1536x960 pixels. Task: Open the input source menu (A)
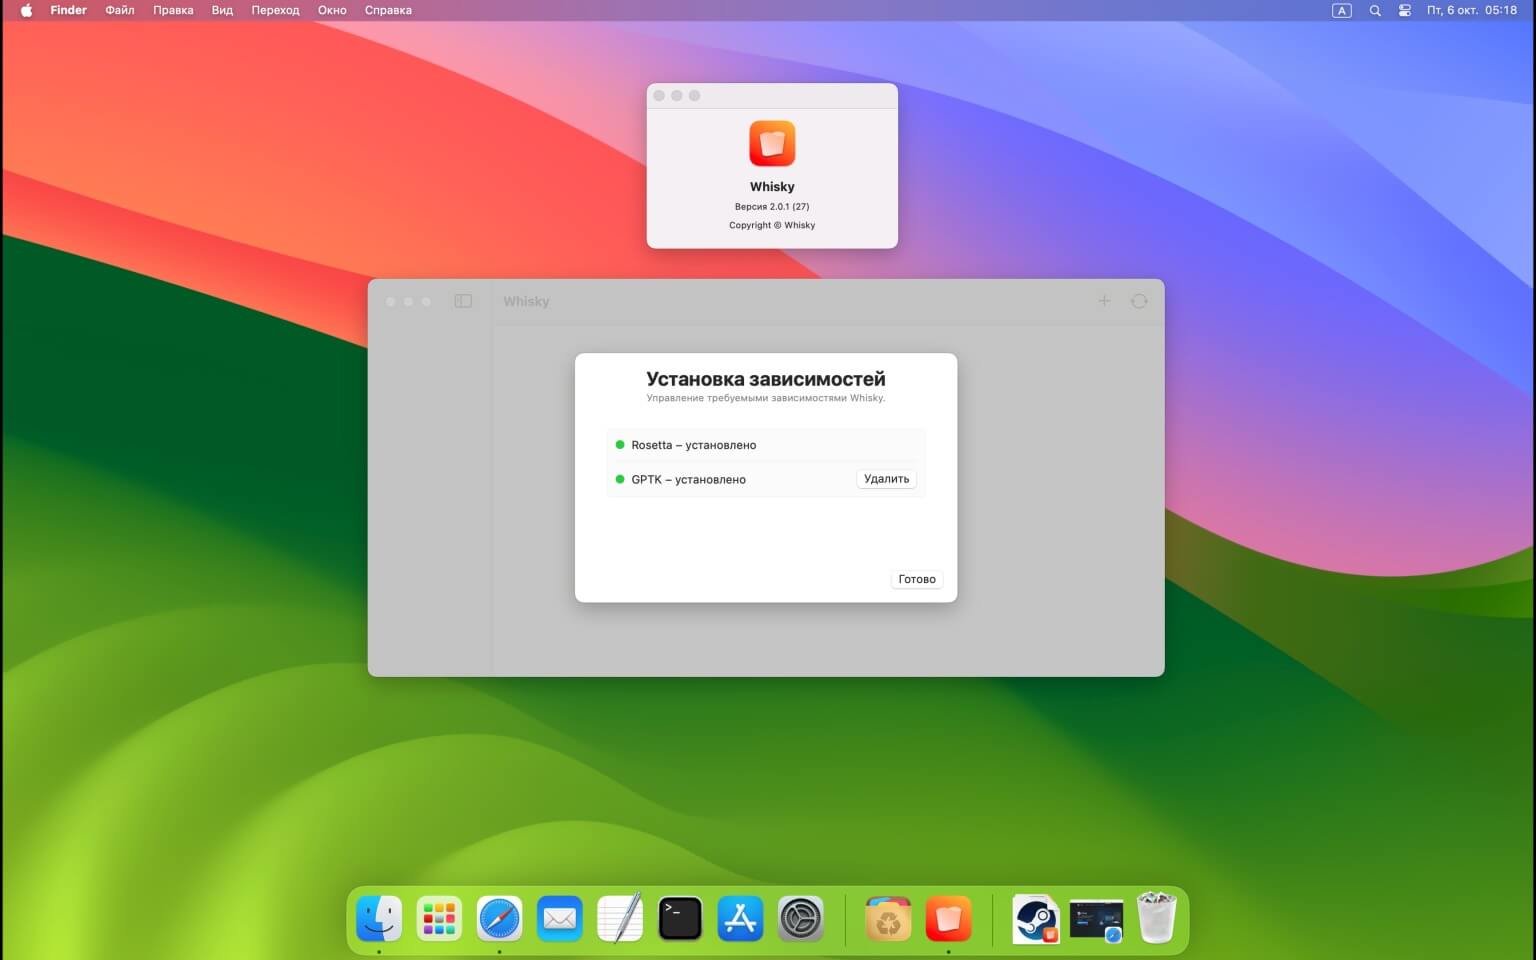coord(1342,10)
